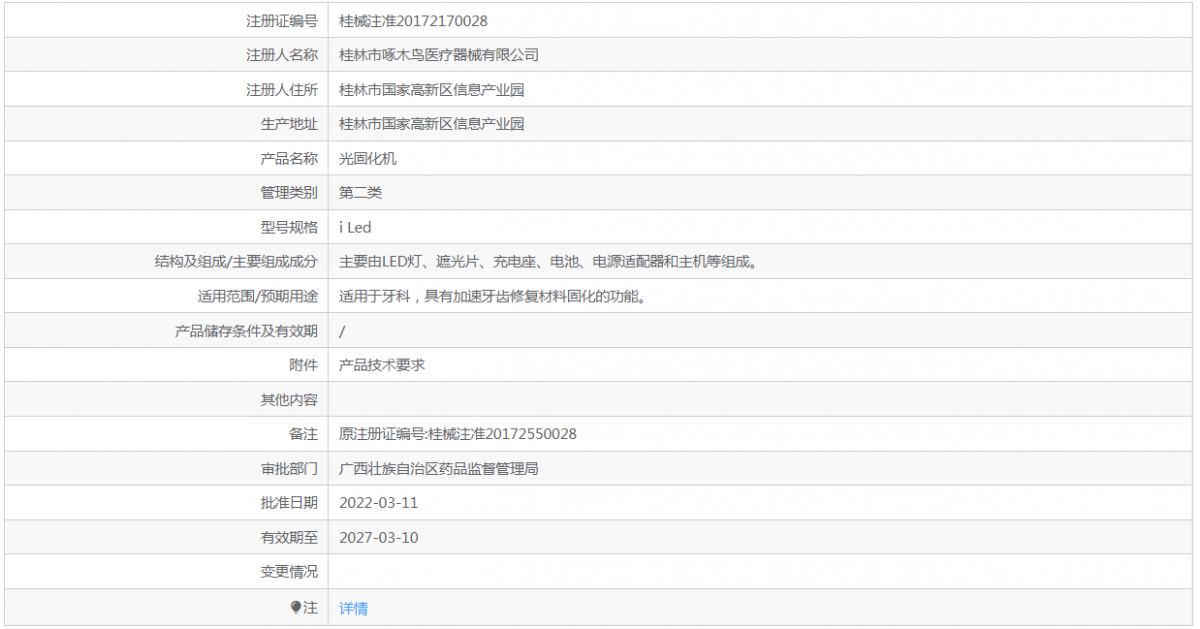Viewport: 1200px width, 629px height.
Task: Click the address value in 生产地址 row
Action: tap(432, 124)
